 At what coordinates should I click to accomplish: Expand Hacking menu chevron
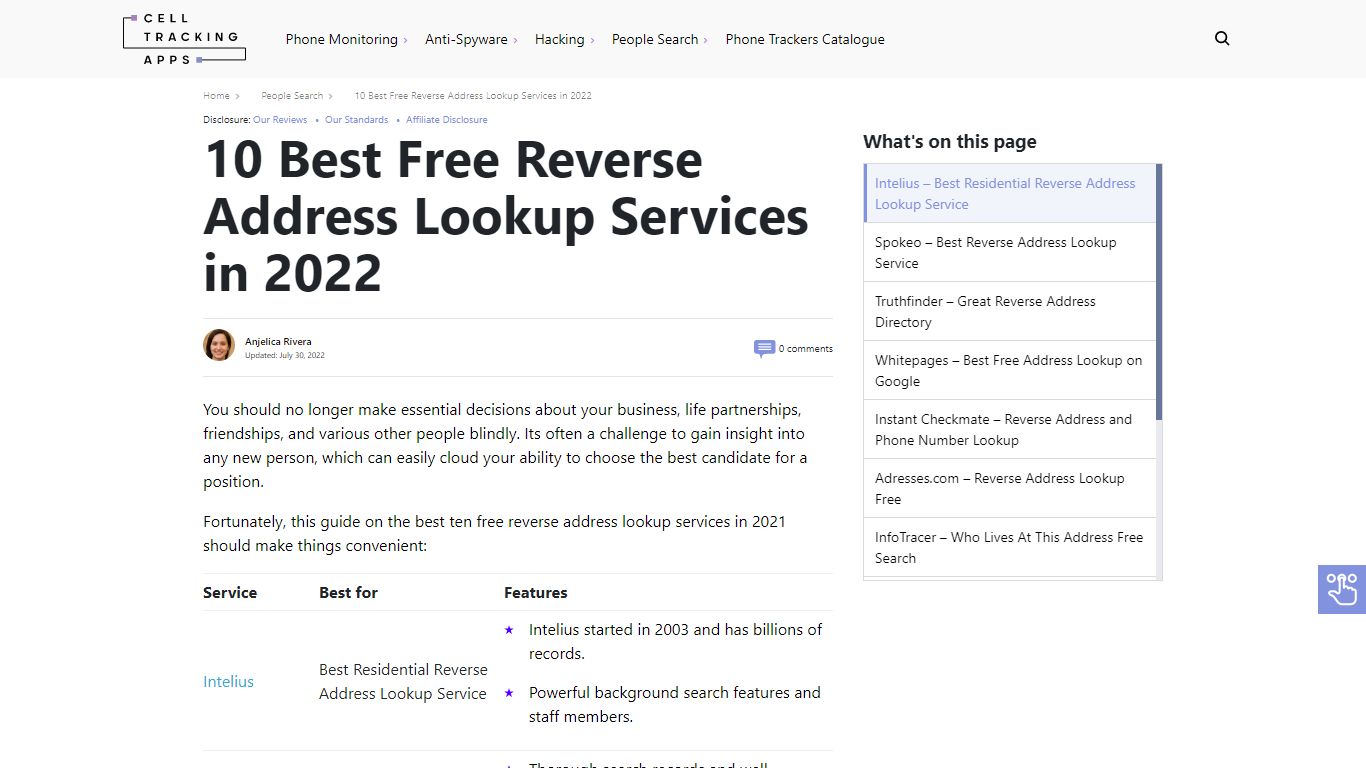tap(592, 40)
